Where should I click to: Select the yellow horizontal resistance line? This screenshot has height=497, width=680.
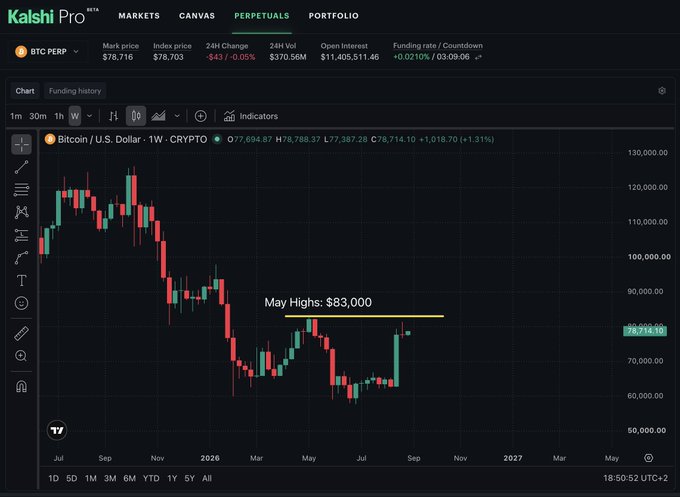click(364, 316)
